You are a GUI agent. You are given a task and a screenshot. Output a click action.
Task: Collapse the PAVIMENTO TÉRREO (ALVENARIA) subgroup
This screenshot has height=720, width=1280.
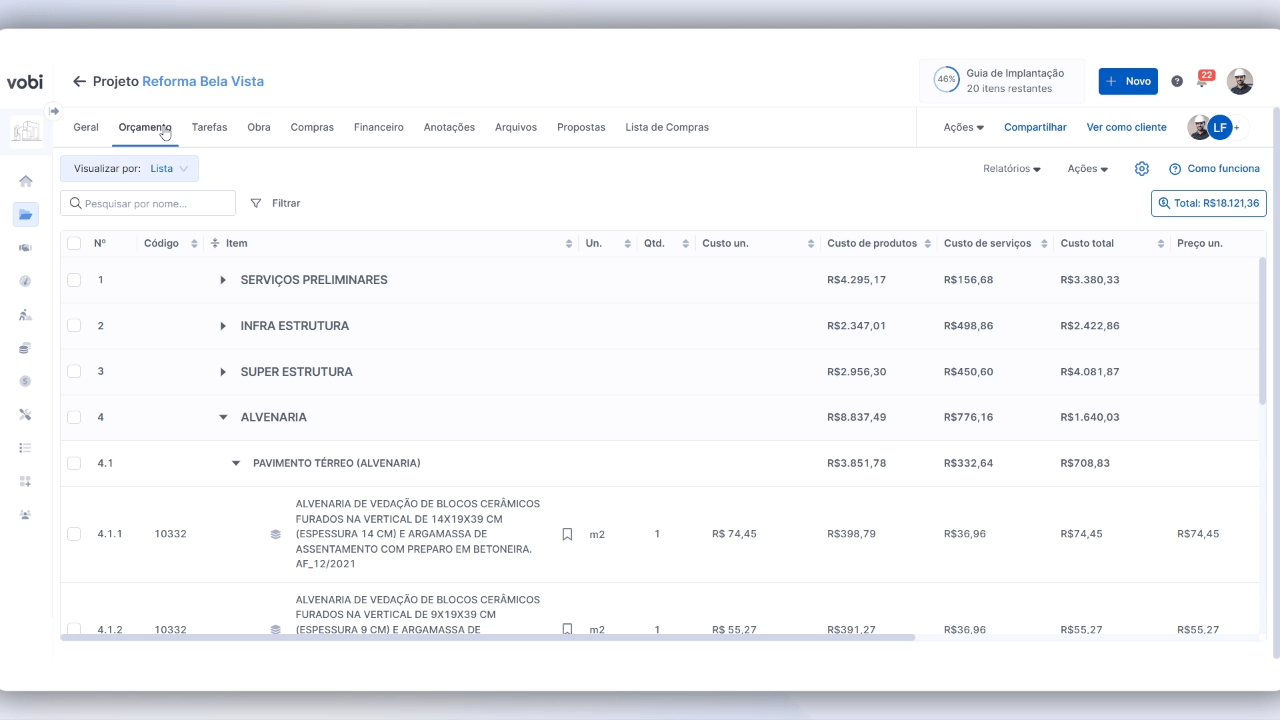click(236, 463)
